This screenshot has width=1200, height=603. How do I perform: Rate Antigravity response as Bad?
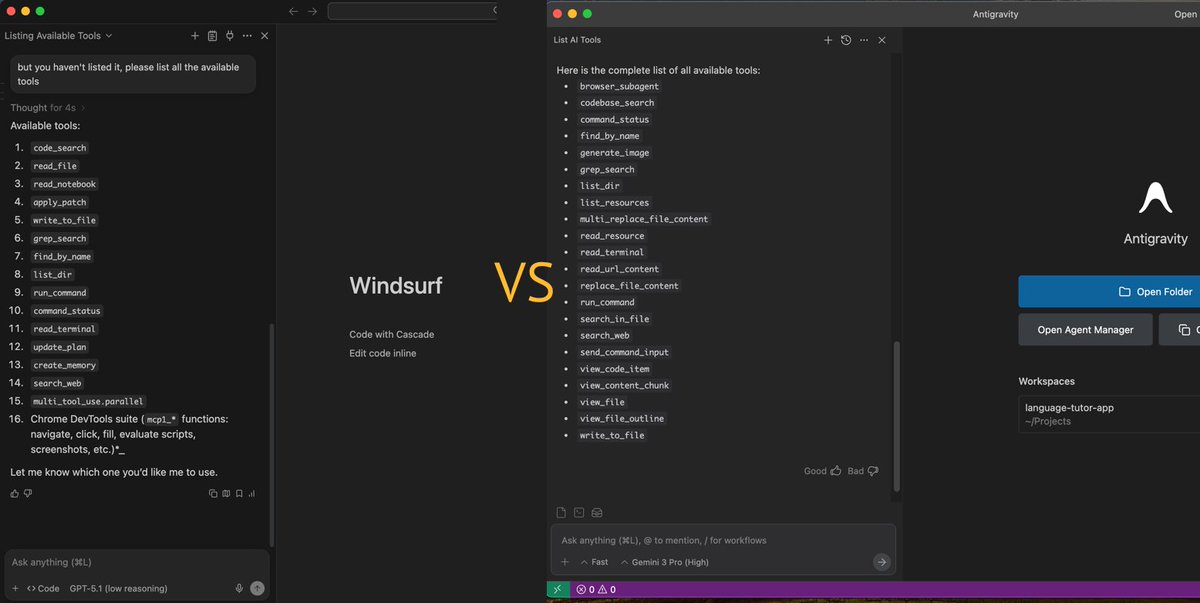point(863,471)
